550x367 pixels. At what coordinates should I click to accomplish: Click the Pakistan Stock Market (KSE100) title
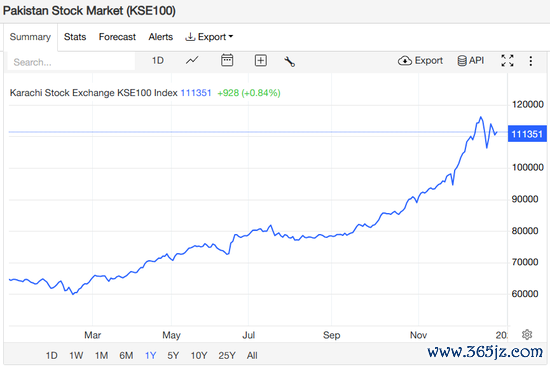(x=89, y=11)
